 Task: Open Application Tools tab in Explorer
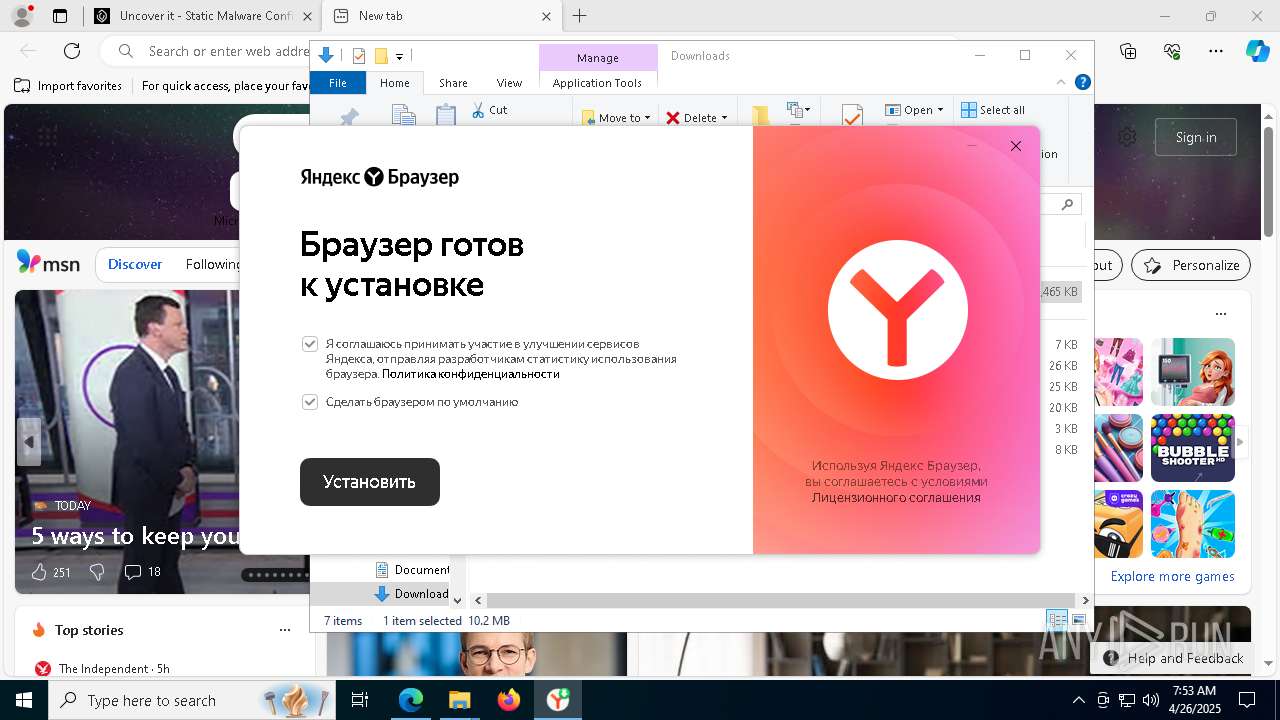597,83
